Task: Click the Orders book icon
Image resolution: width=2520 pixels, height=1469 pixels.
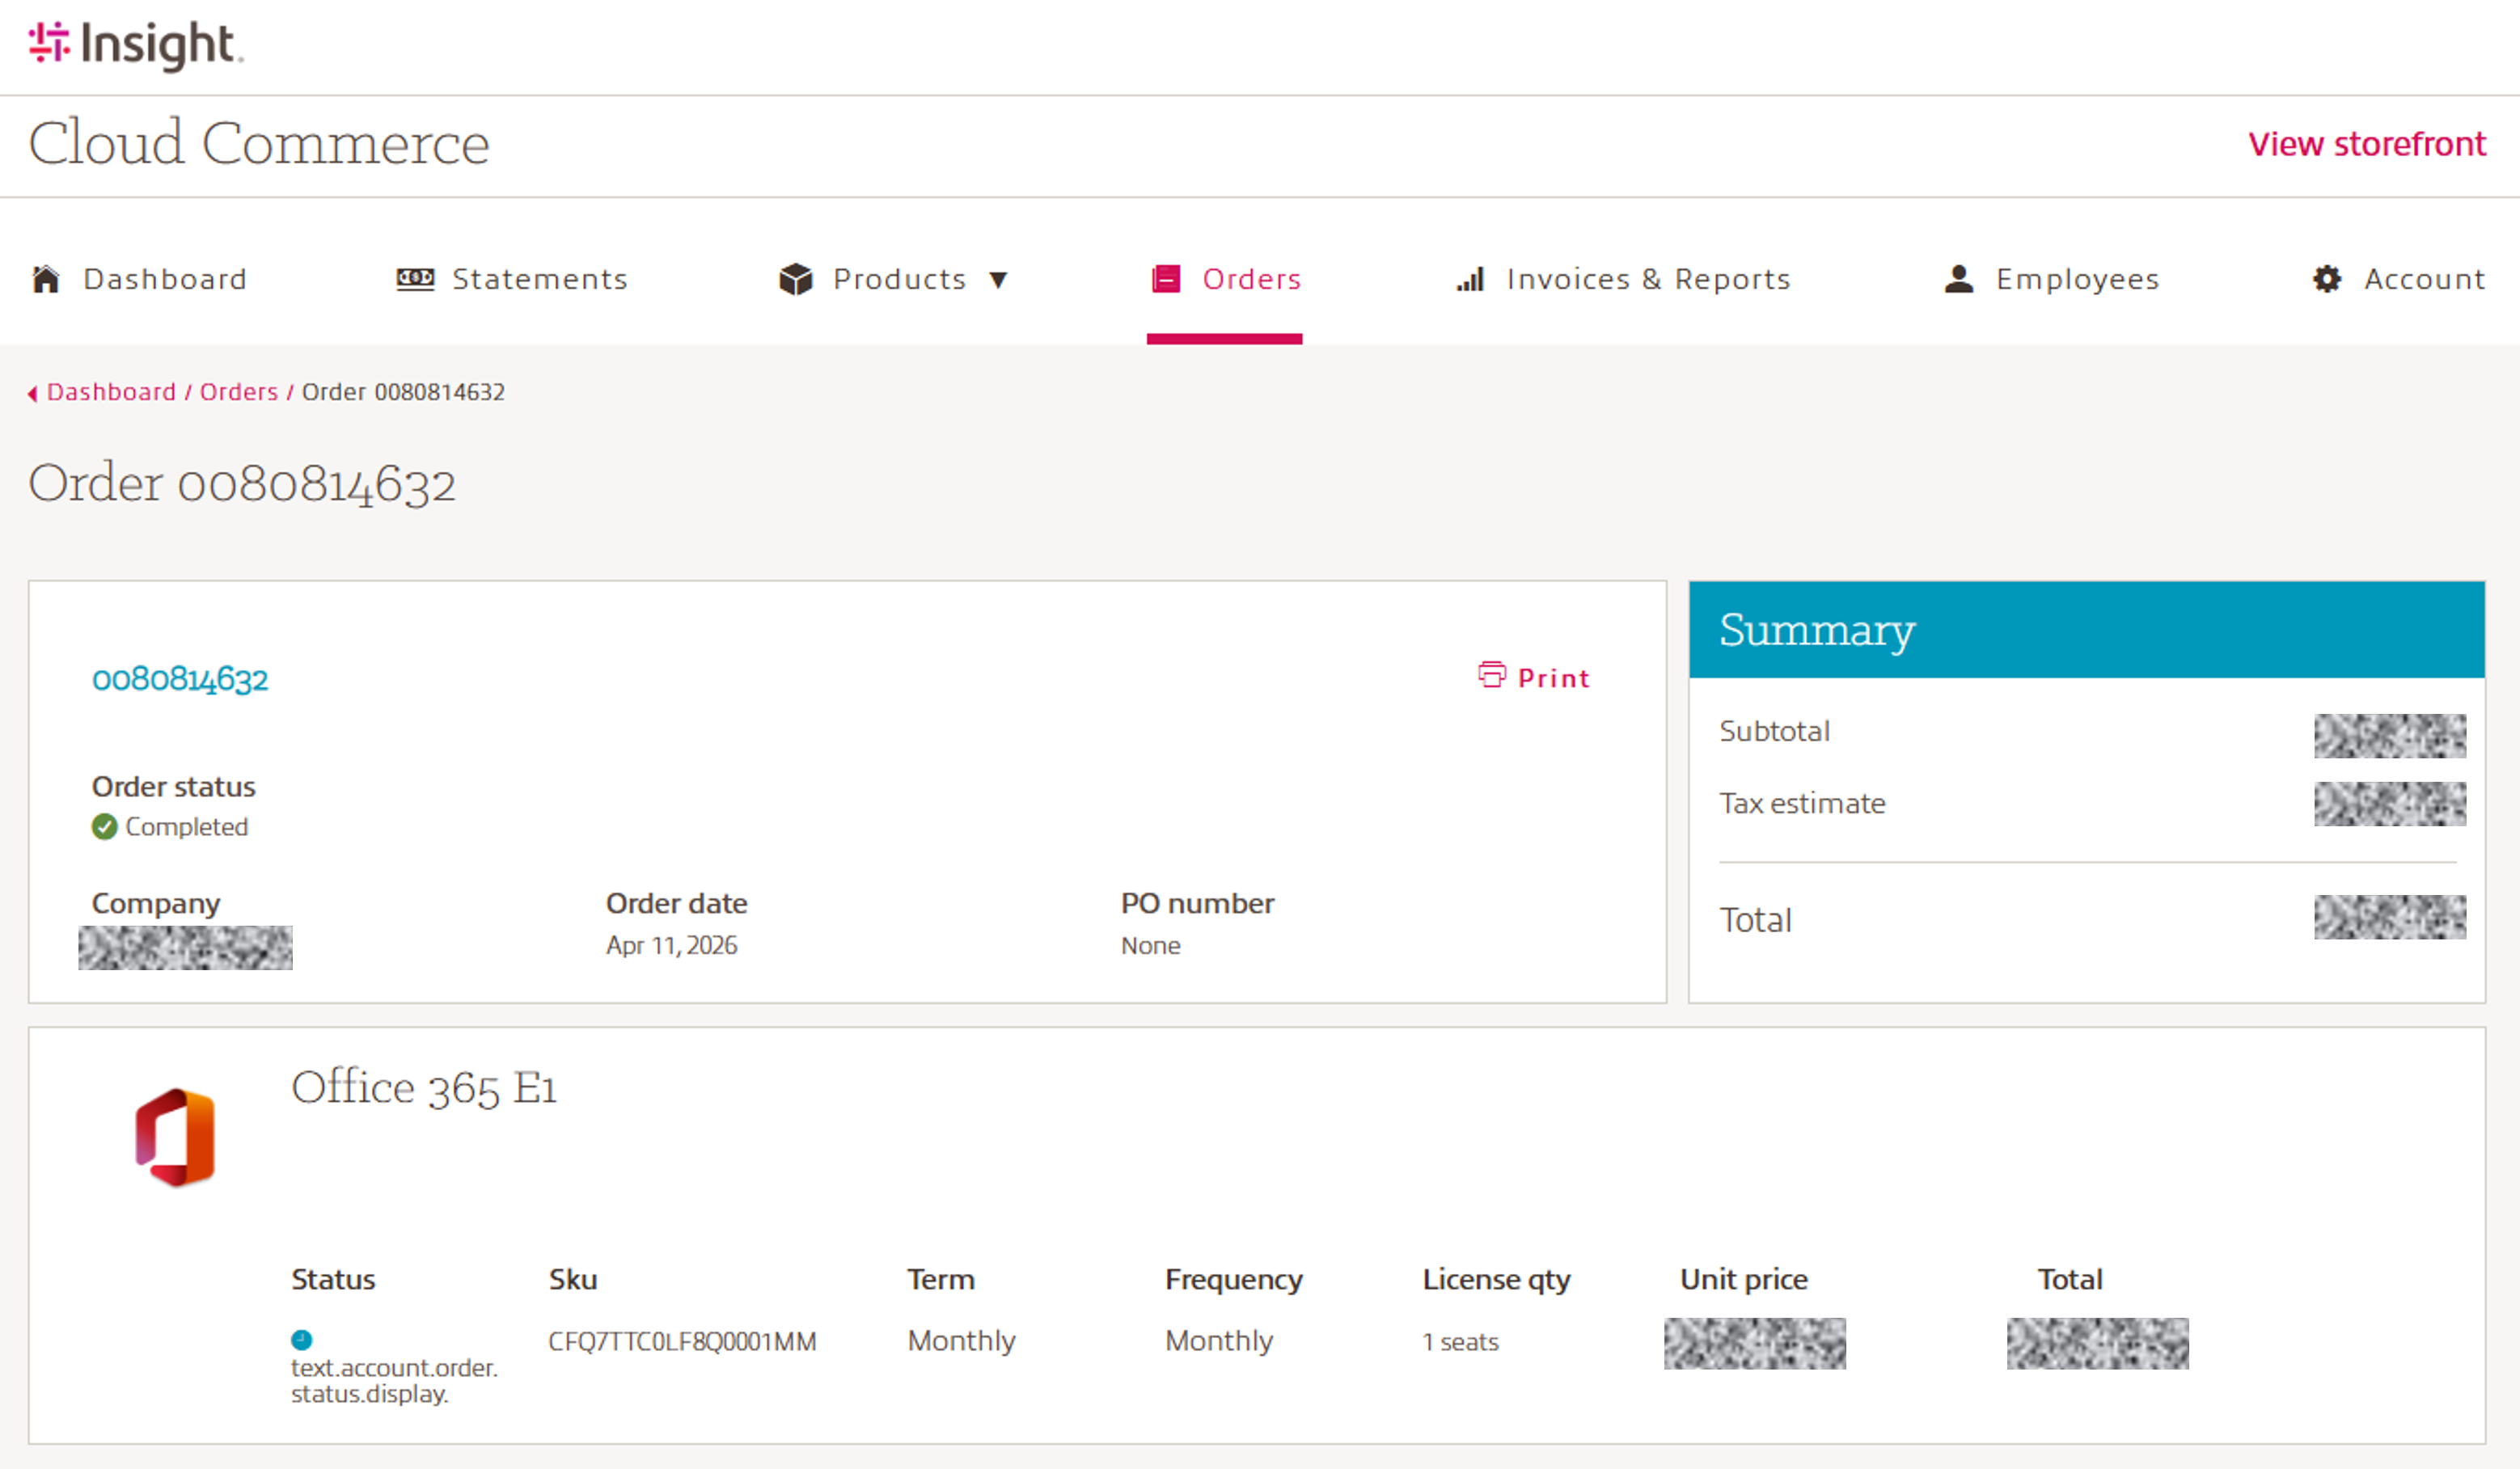Action: (x=1166, y=279)
